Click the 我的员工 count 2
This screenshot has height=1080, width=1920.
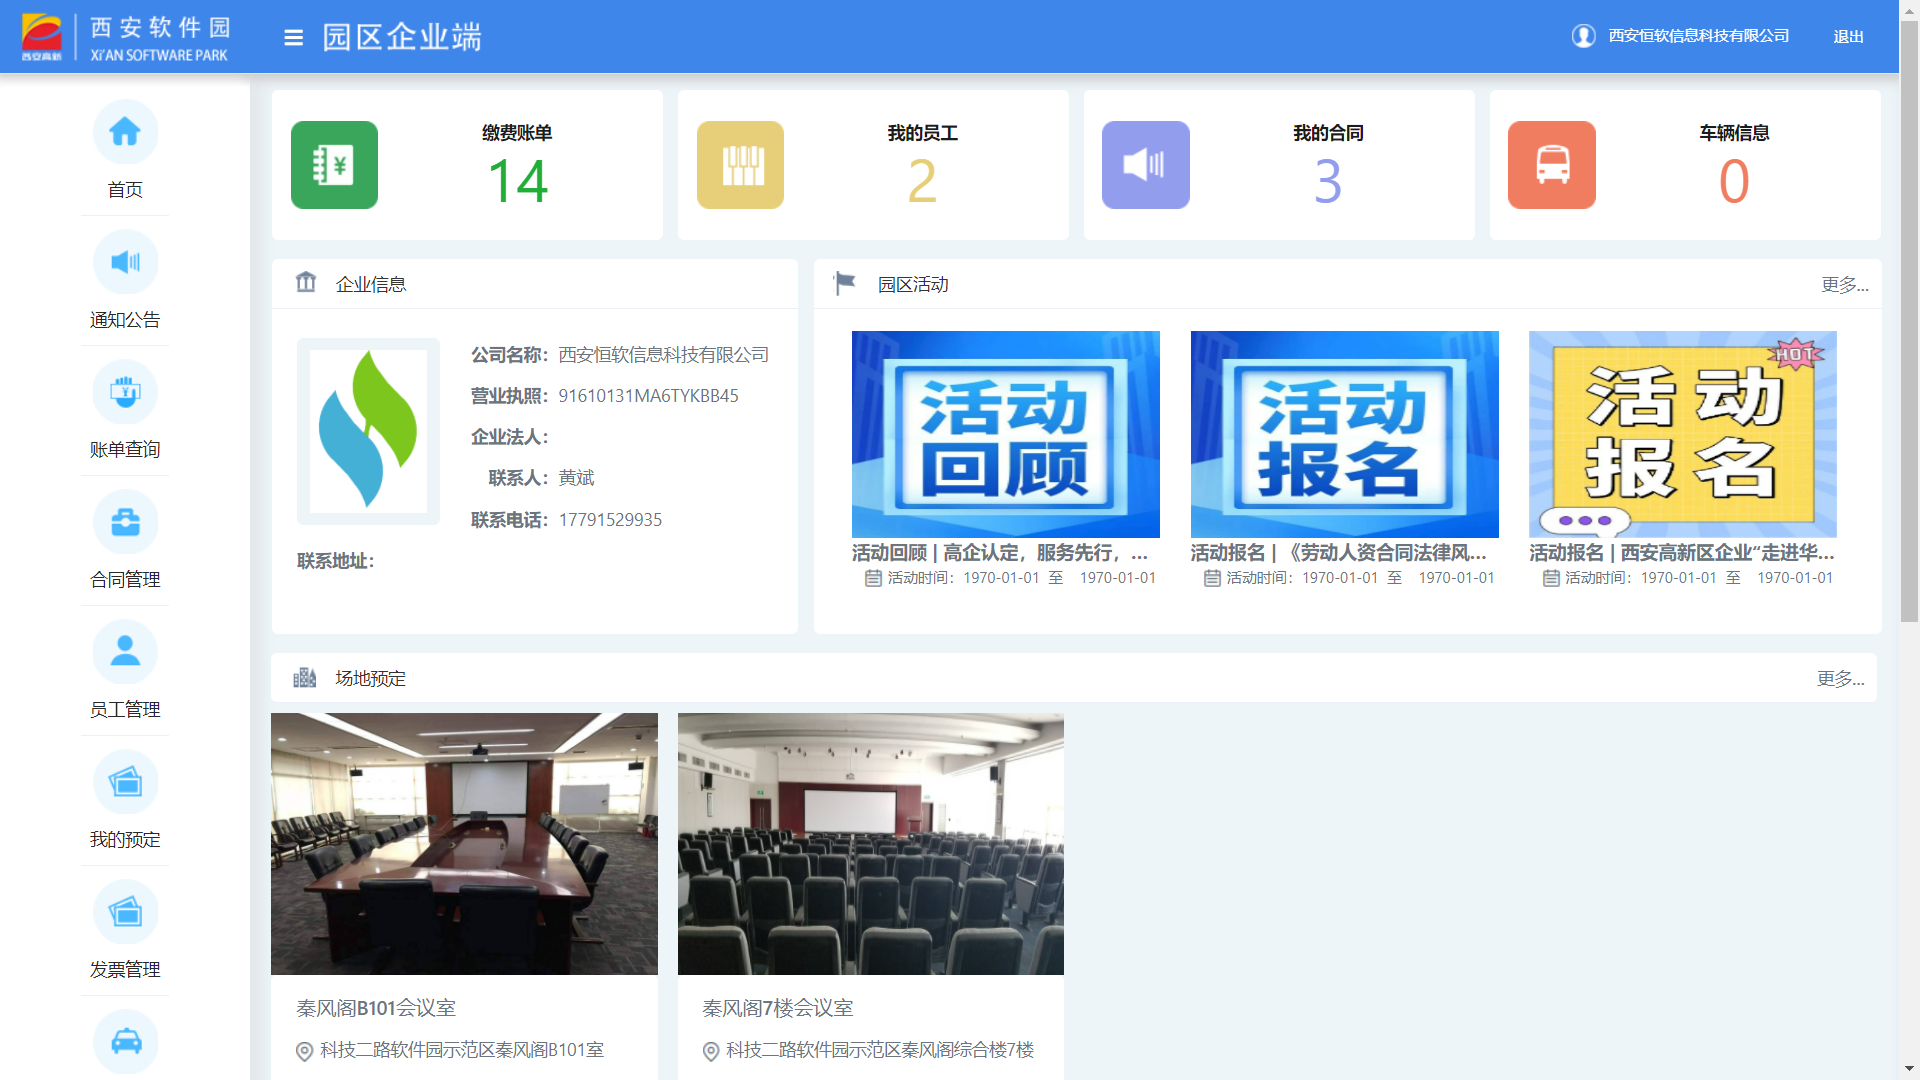(922, 182)
